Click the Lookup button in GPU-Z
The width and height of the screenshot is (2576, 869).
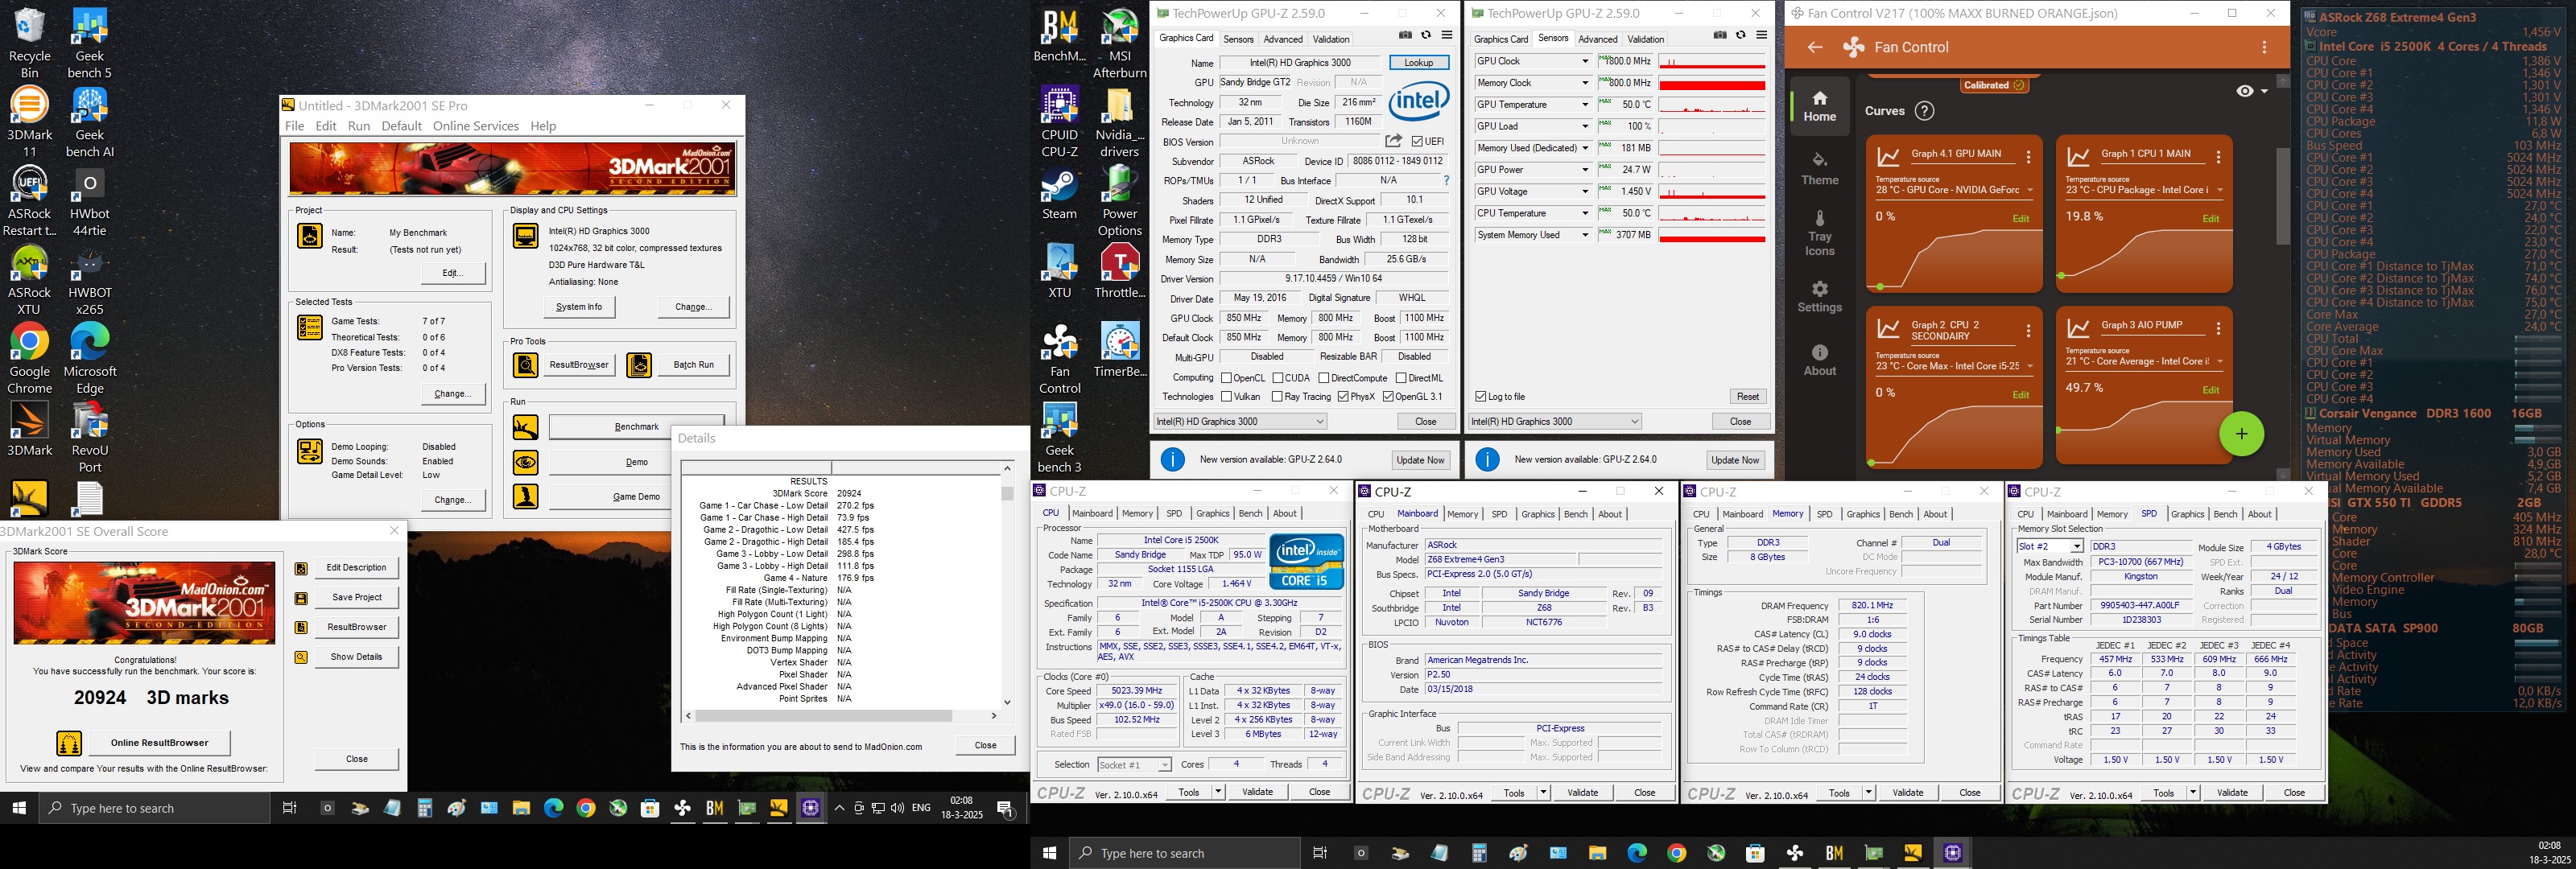pyautogui.click(x=1418, y=62)
